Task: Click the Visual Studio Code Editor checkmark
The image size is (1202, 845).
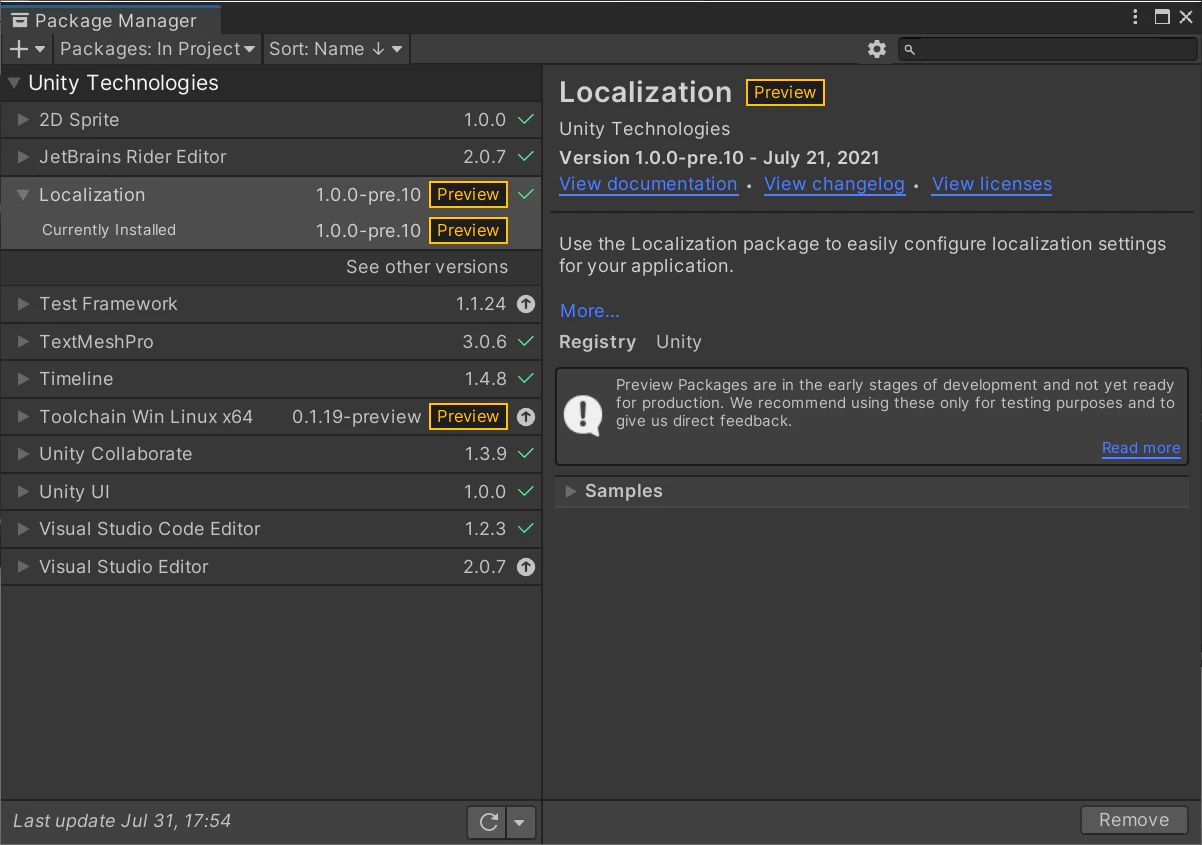Action: pyautogui.click(x=526, y=529)
